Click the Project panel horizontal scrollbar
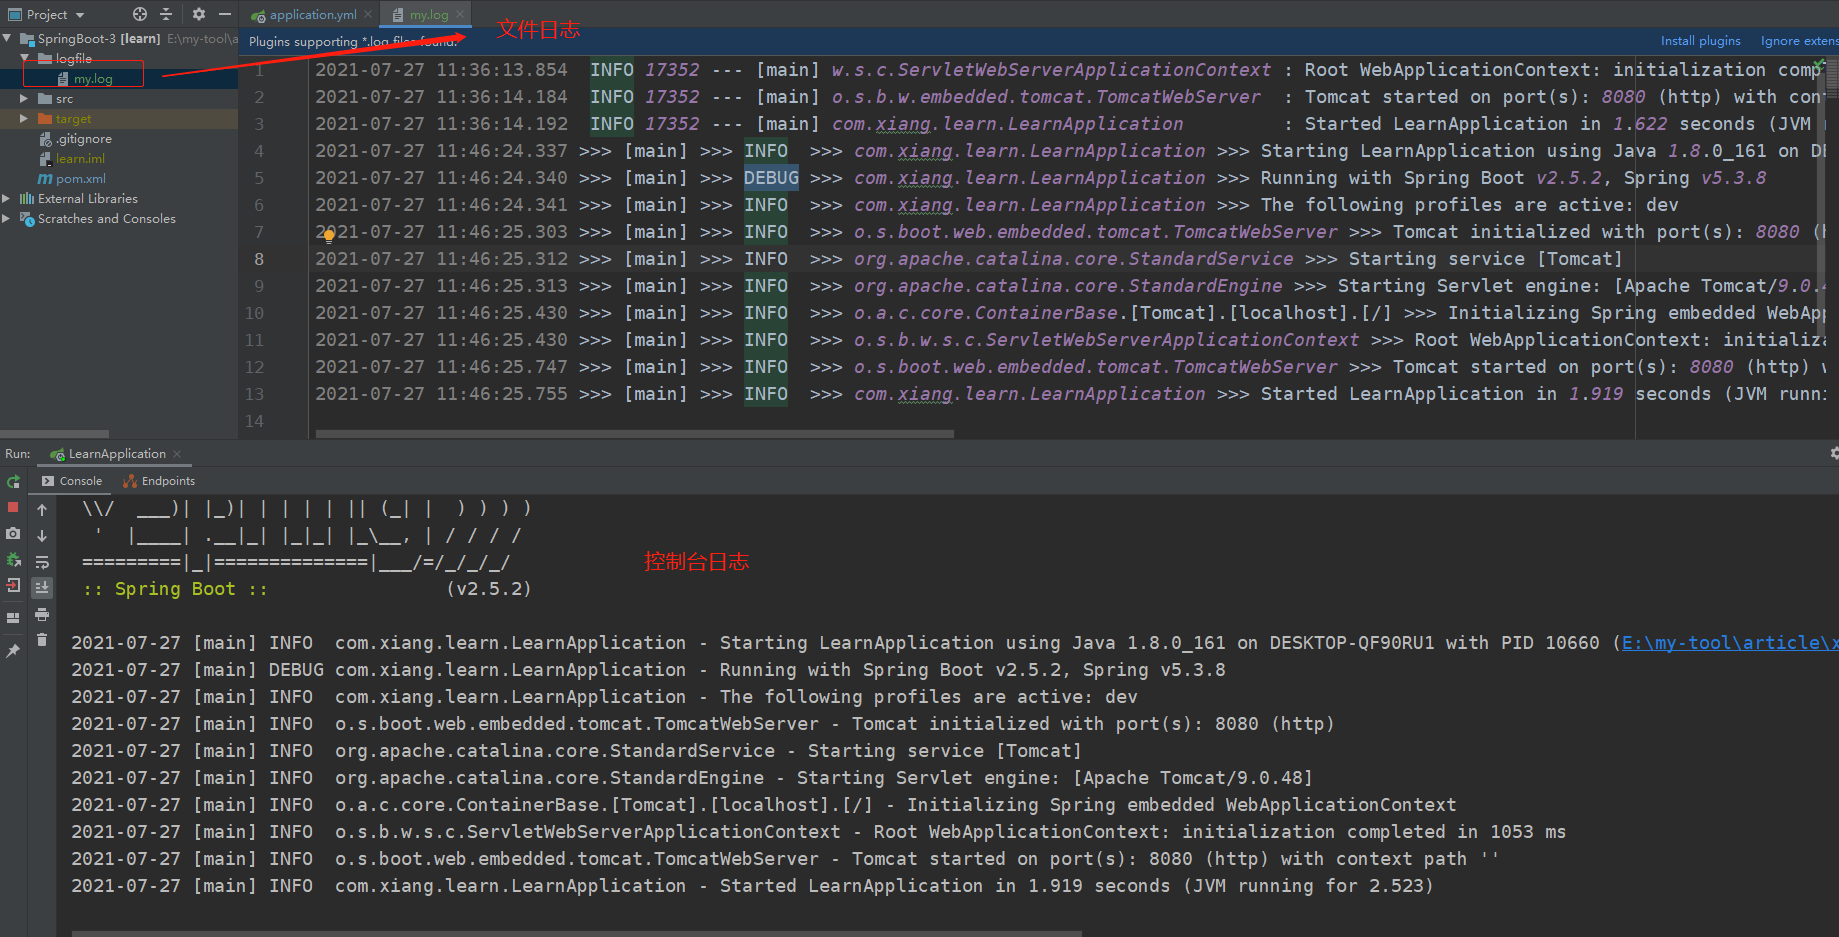Image resolution: width=1839 pixels, height=937 pixels. coord(54,434)
